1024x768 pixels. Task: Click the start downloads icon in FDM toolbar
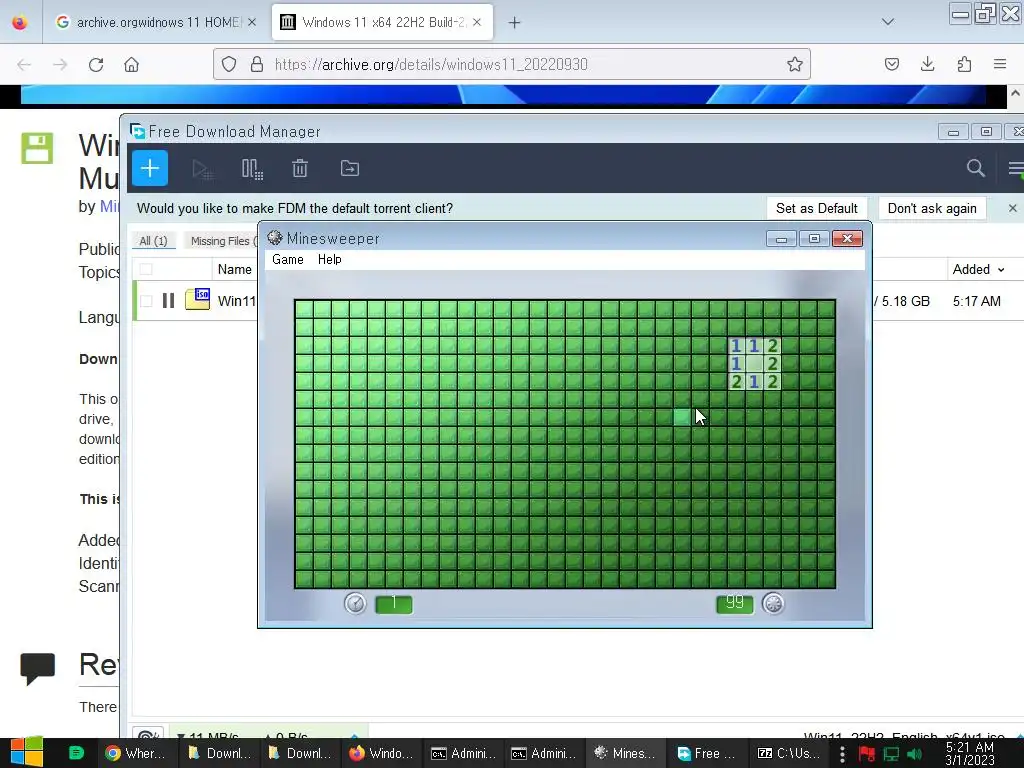(x=202, y=169)
